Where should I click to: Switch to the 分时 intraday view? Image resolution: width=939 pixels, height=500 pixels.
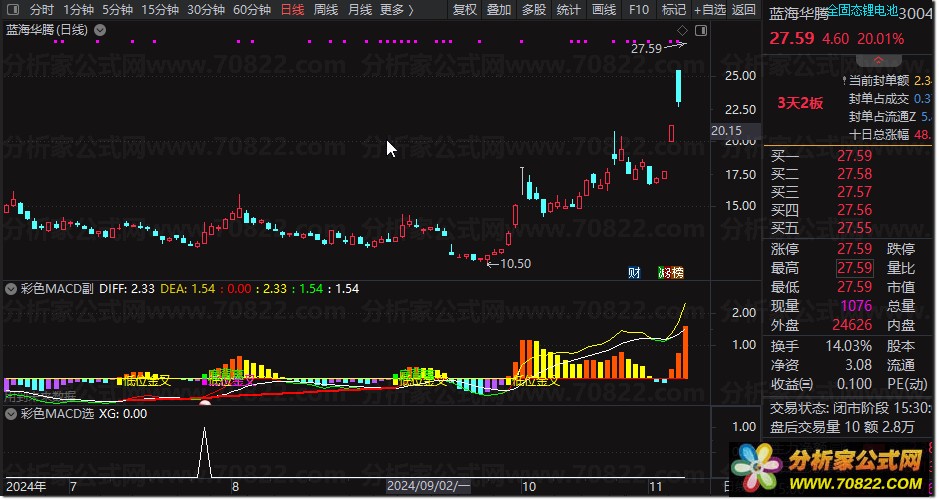(42, 10)
